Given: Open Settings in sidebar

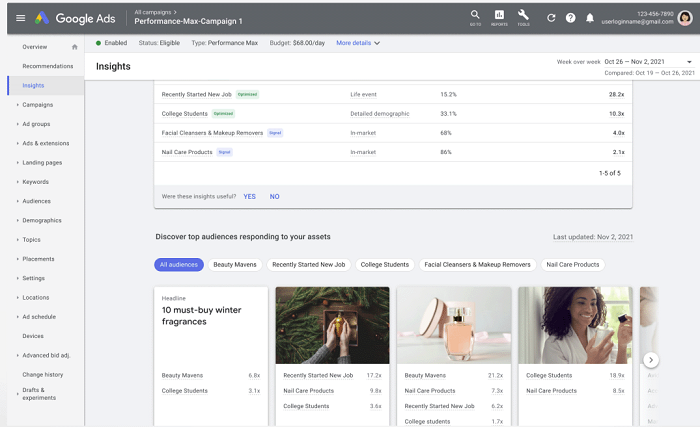Looking at the screenshot, I should (x=33, y=278).
